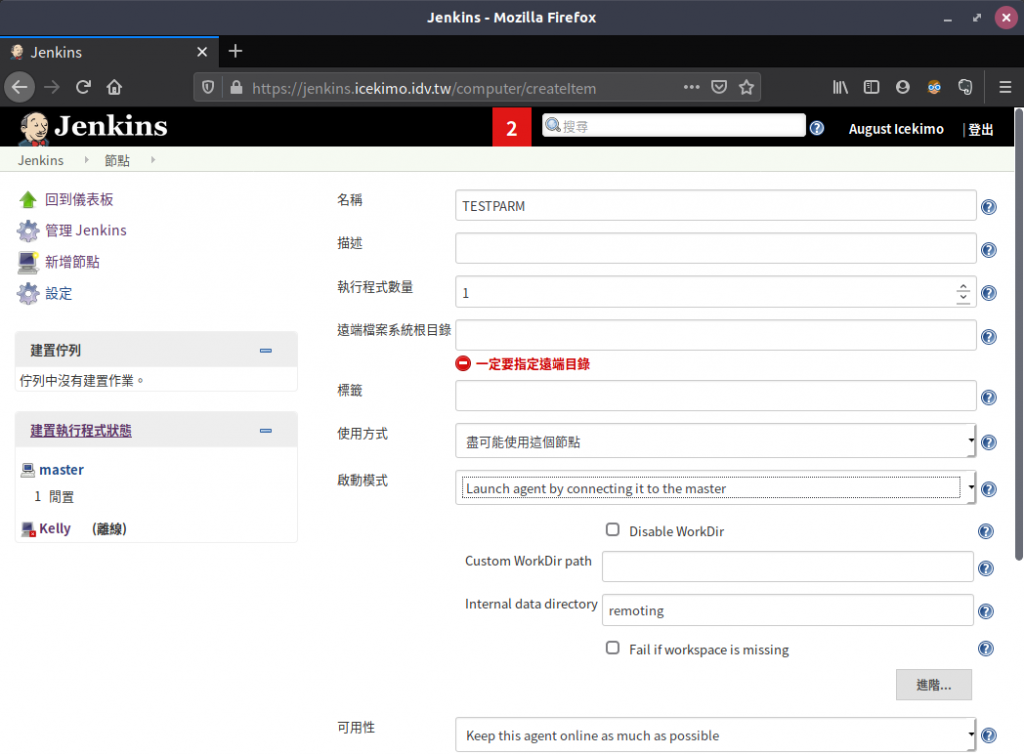Screen dimensions: 1024x755
Task: Open the master node link
Action: (61, 470)
